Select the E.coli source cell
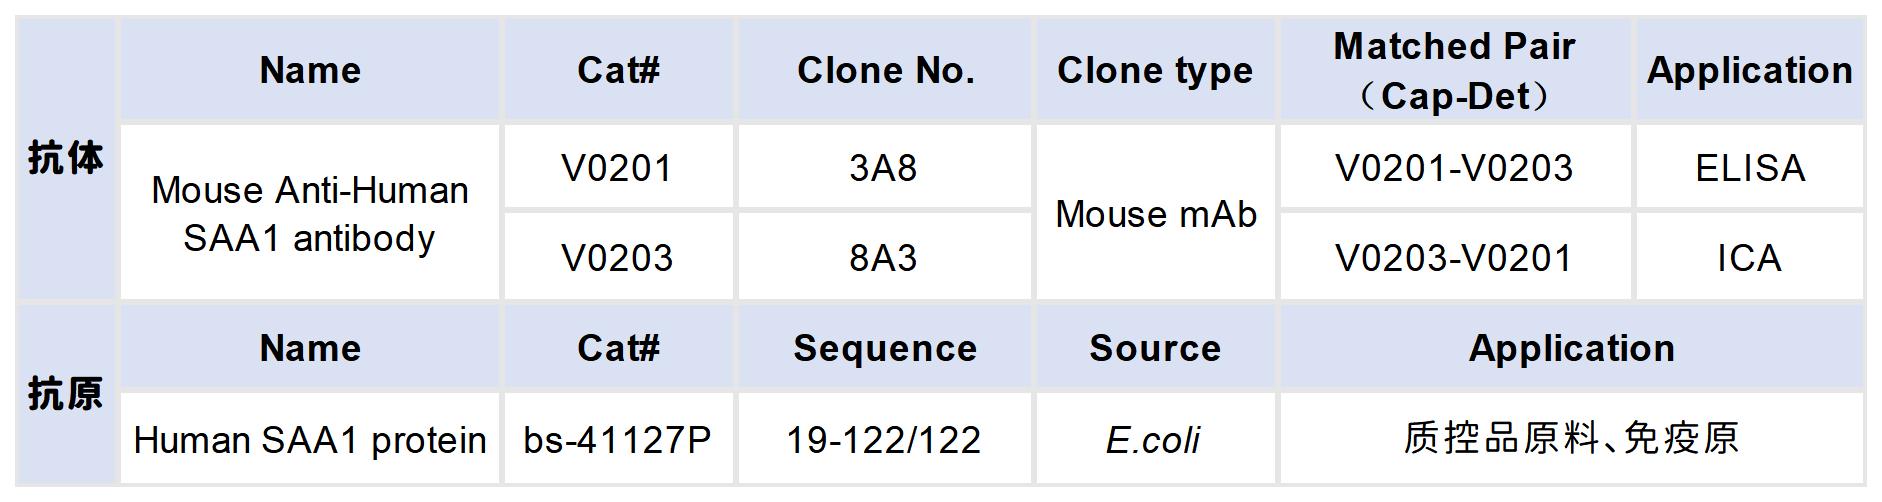This screenshot has height=502, width=1882. coord(1153,440)
